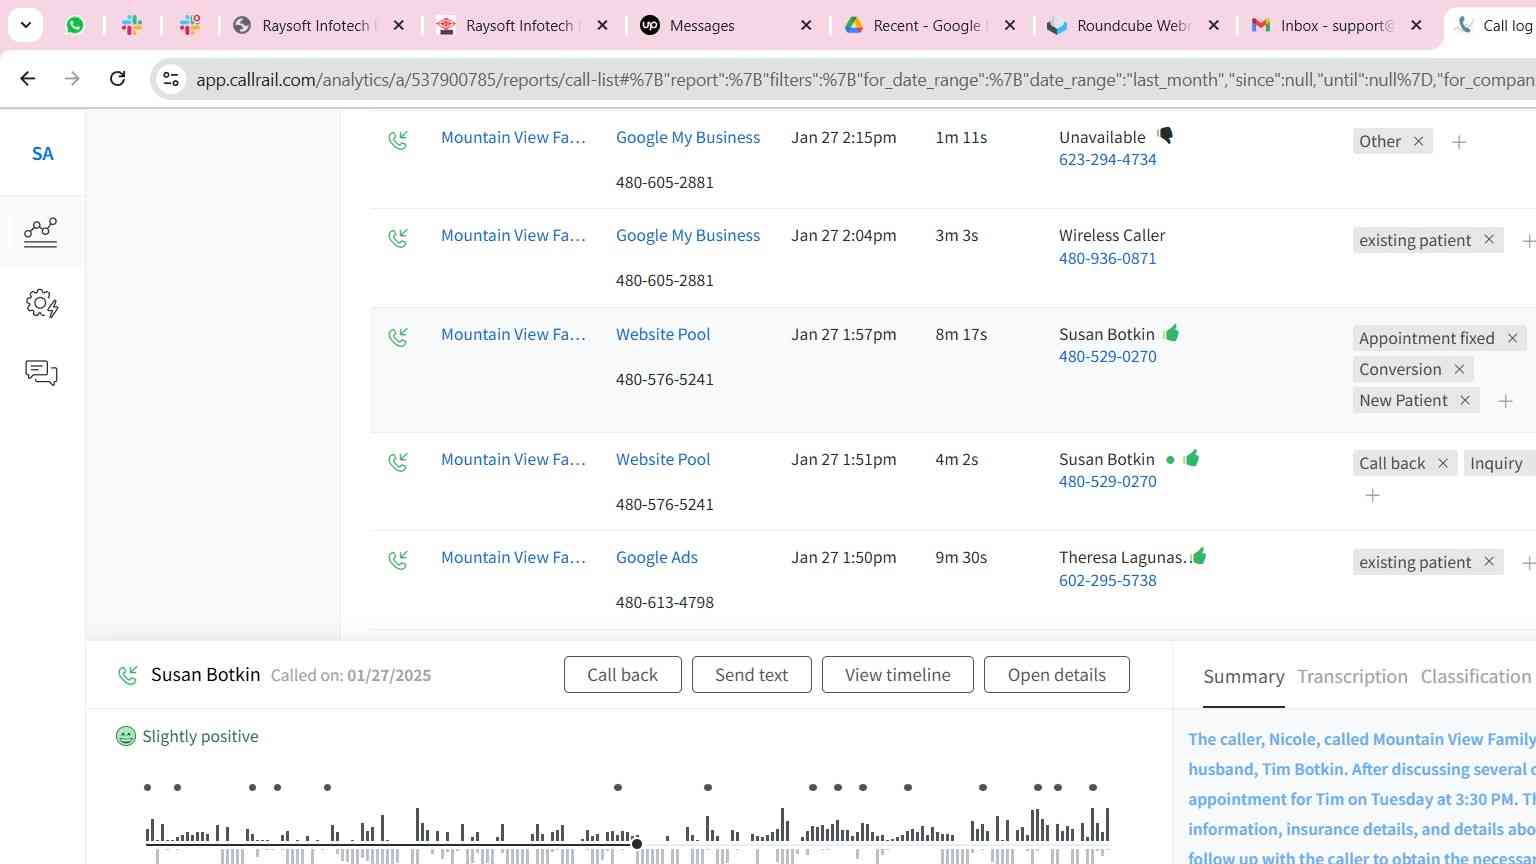Click the CallRail address bar URL
The image size is (1536, 864).
(865, 79)
